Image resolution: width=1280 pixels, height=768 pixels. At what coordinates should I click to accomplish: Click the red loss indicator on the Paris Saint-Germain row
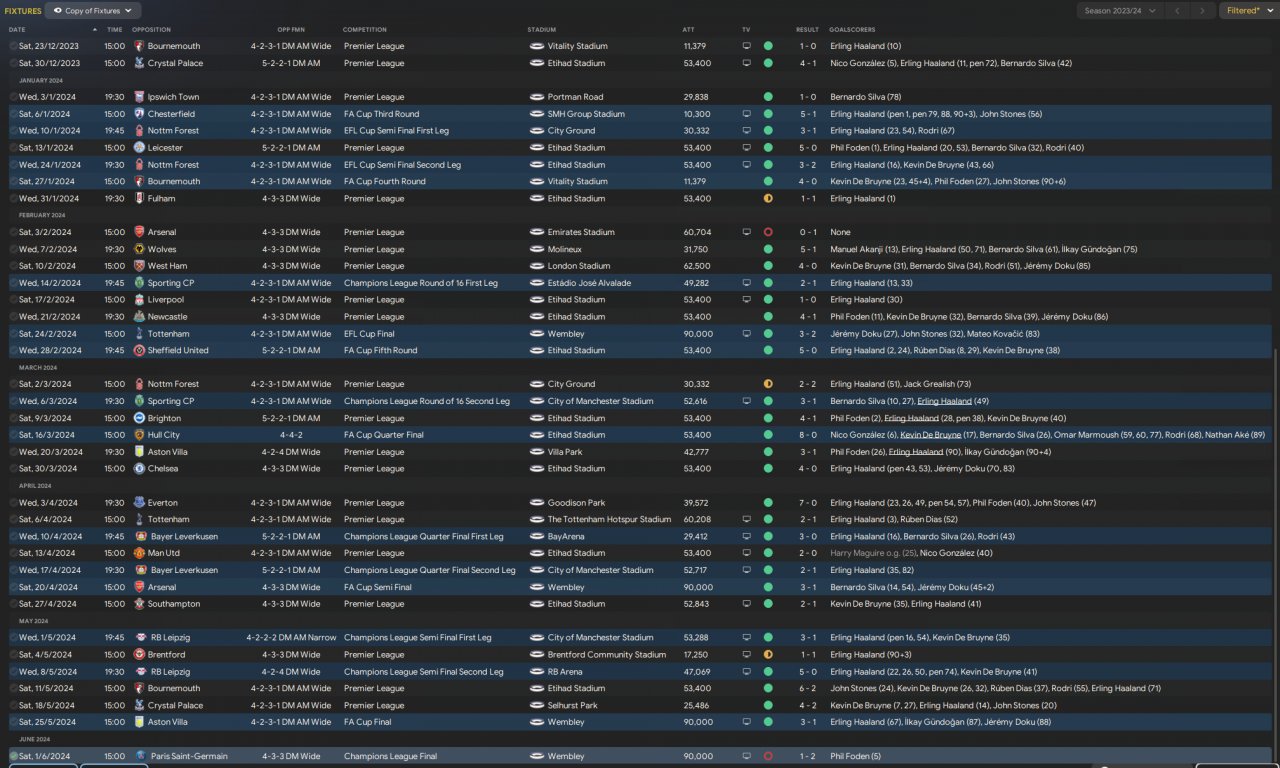tap(768, 756)
